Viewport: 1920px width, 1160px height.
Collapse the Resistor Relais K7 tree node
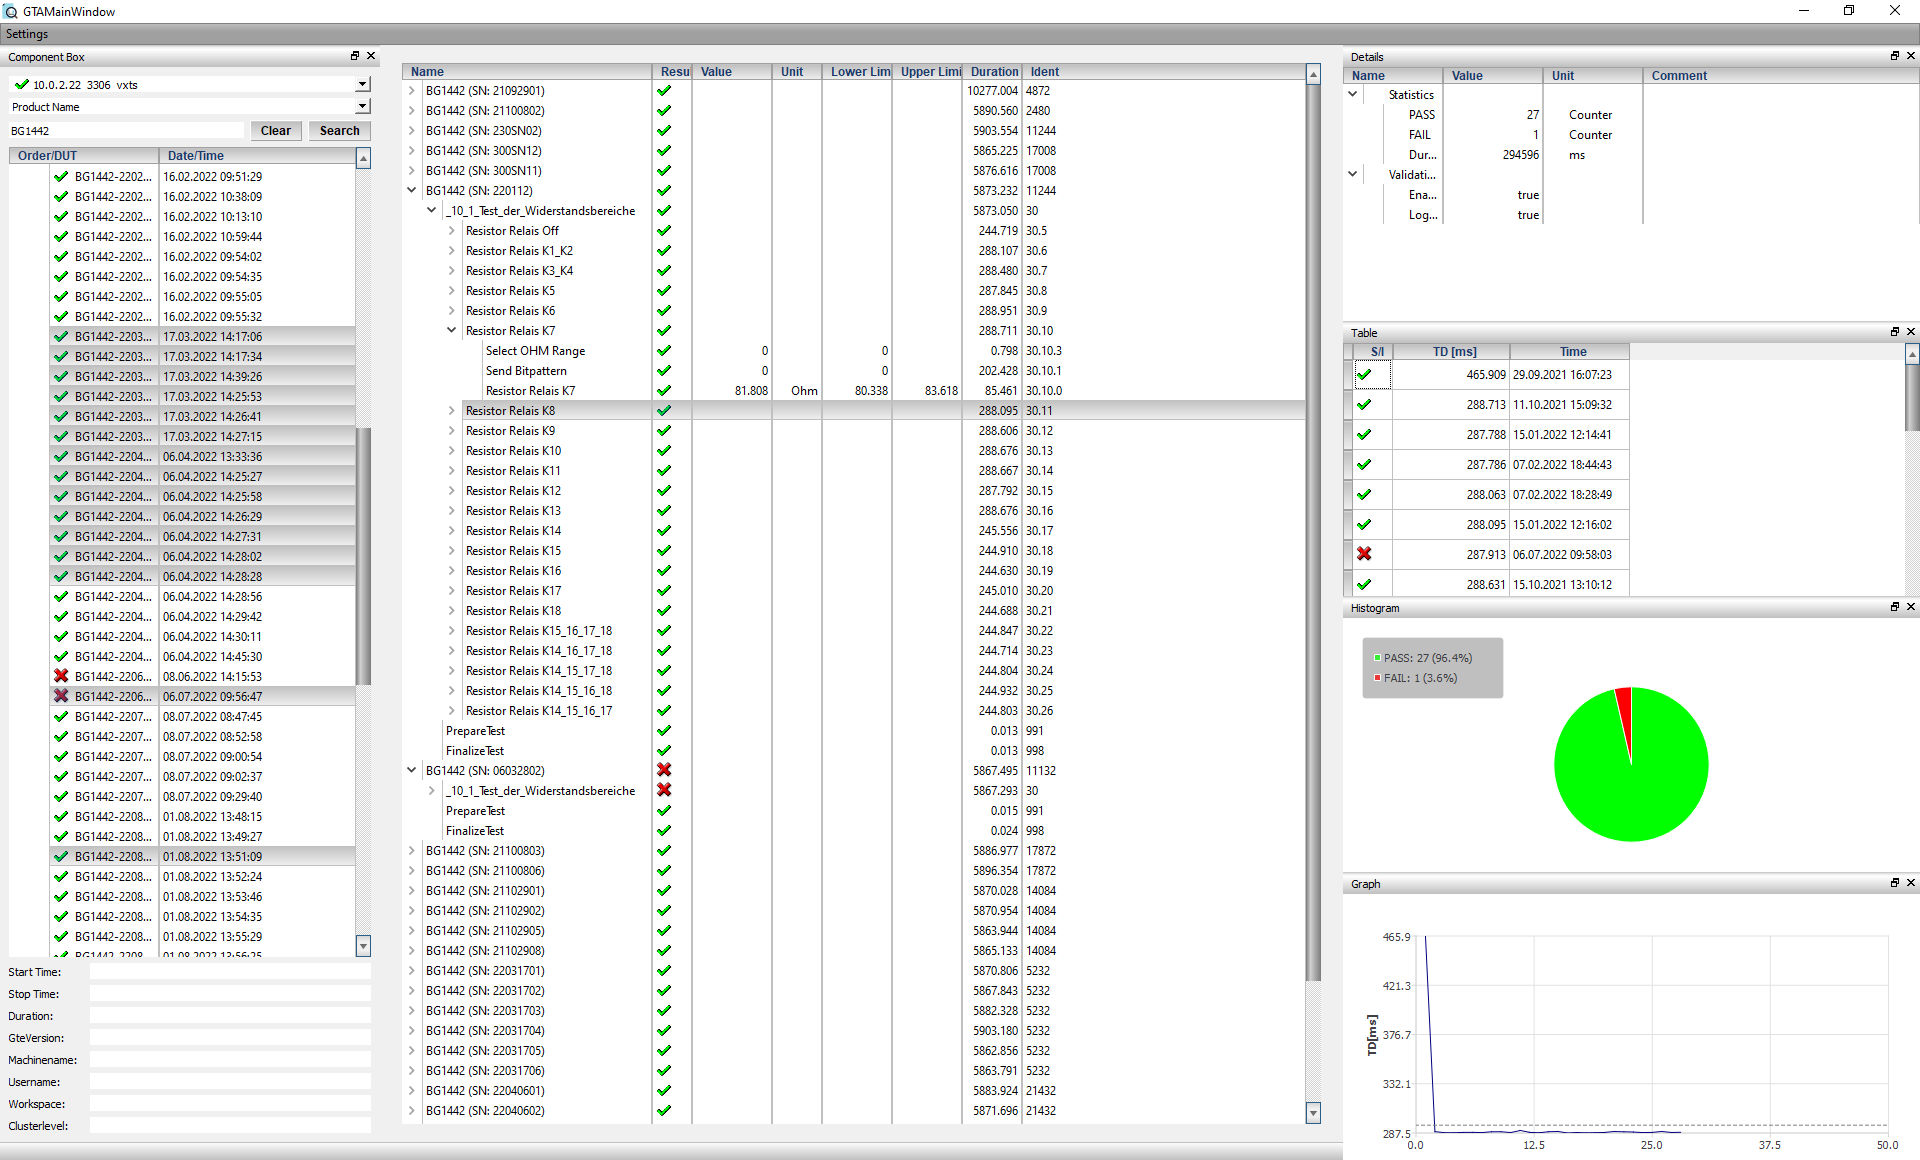pyautogui.click(x=451, y=330)
